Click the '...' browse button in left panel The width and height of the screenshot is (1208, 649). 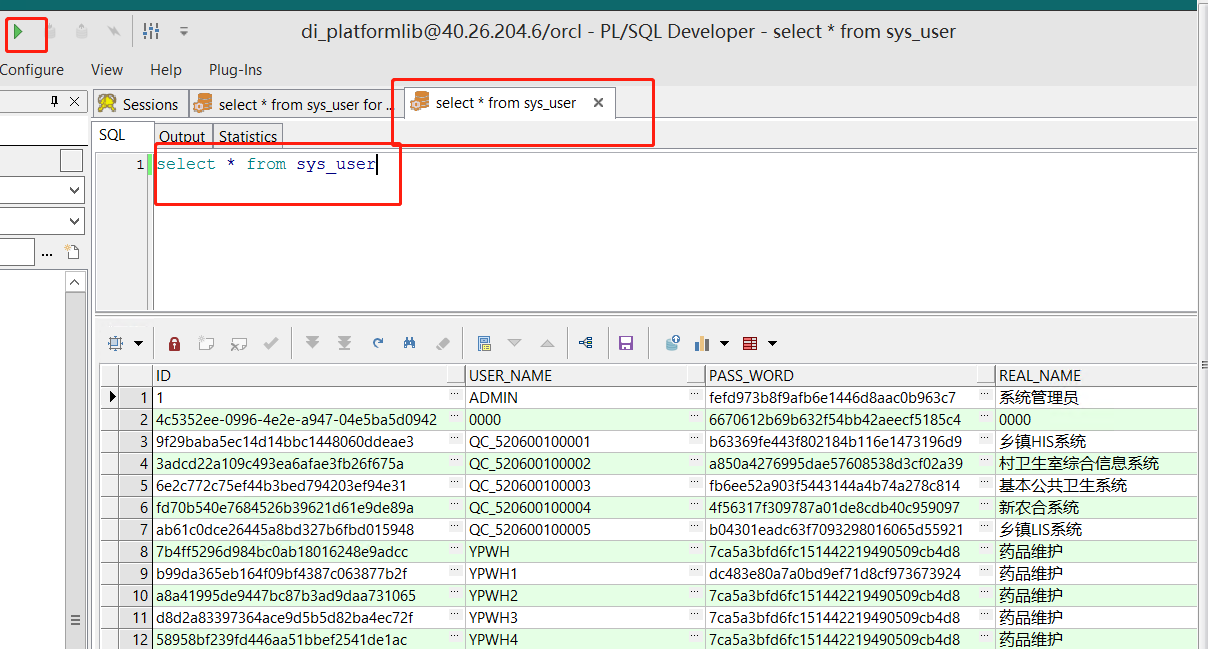(x=46, y=253)
